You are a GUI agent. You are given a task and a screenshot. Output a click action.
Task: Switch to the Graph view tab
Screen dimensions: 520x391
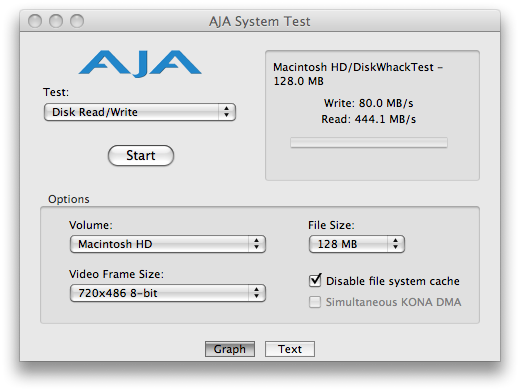point(230,349)
